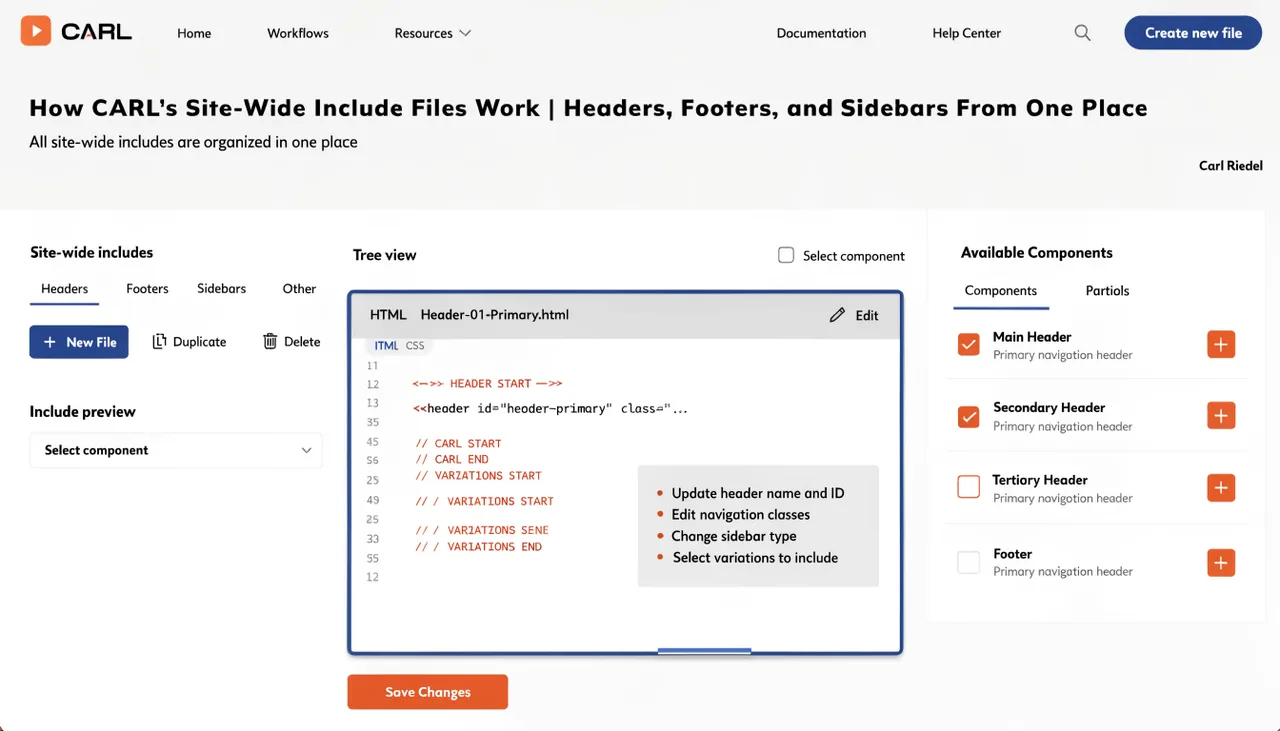Click the Delete trash icon
The image size is (1280, 731).
(270, 342)
